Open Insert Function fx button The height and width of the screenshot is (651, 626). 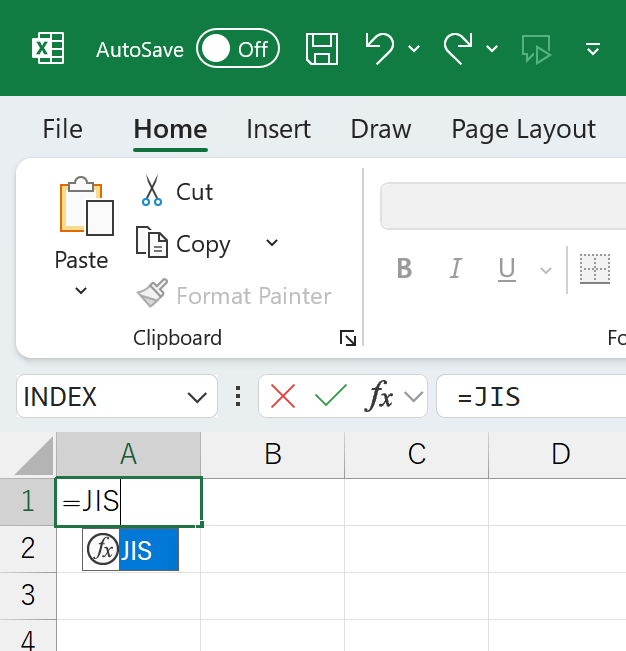point(380,397)
